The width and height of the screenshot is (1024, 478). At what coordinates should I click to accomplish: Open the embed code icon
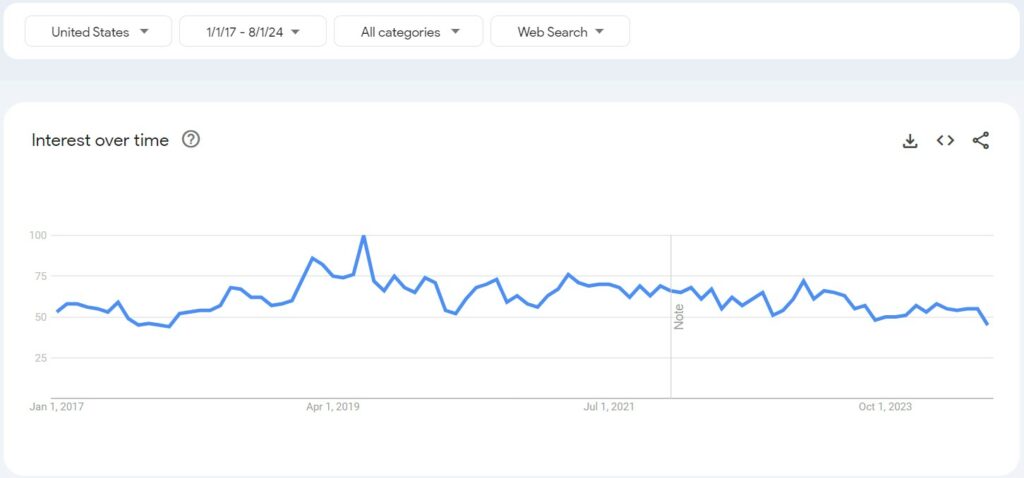click(x=945, y=141)
